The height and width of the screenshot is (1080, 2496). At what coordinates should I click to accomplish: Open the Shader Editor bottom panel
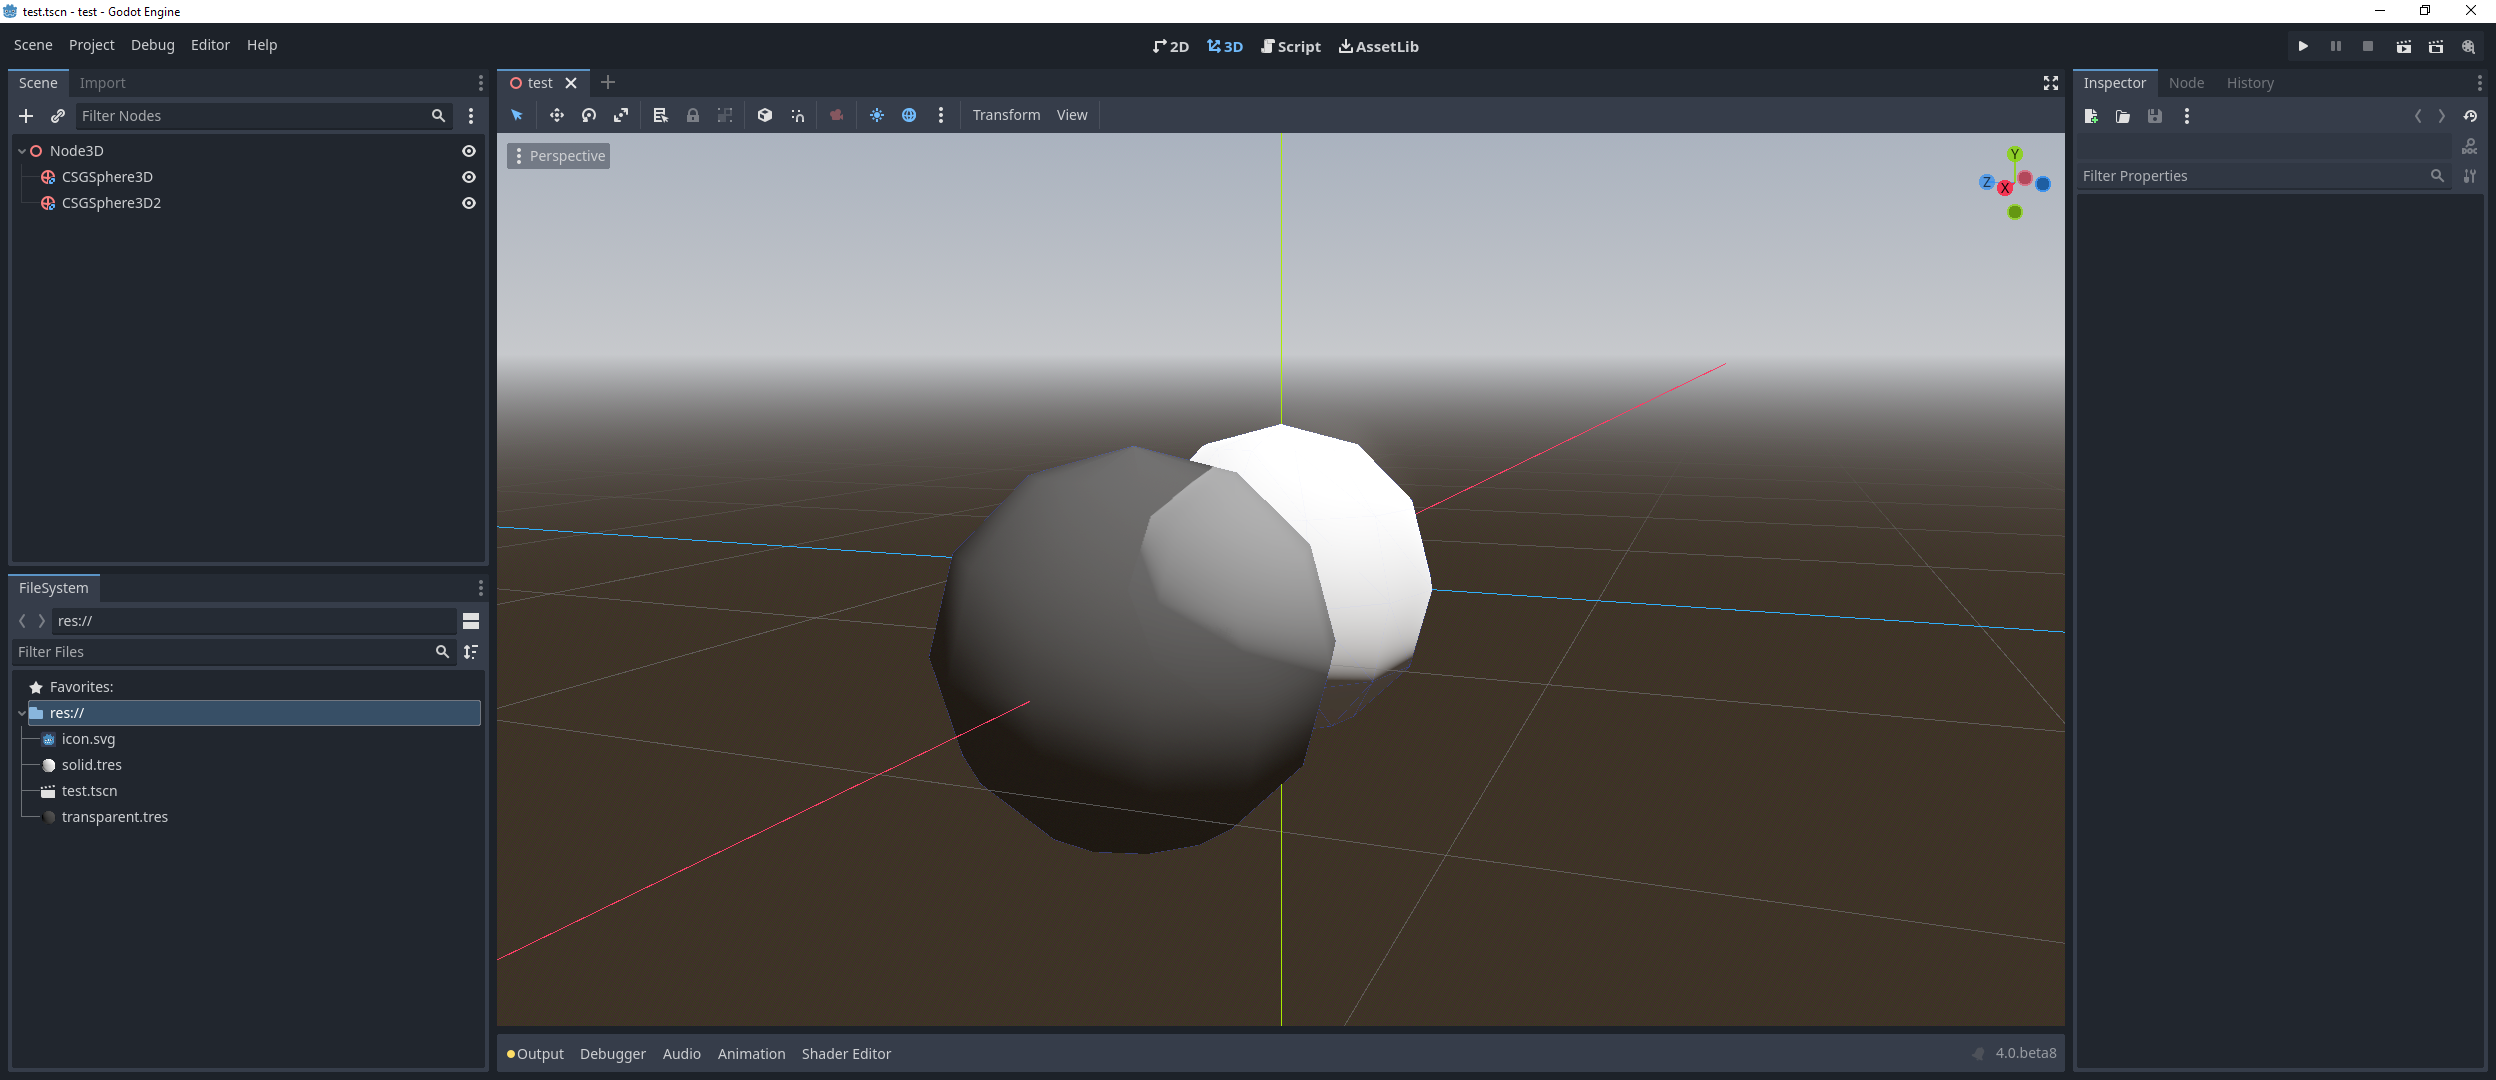click(x=845, y=1053)
